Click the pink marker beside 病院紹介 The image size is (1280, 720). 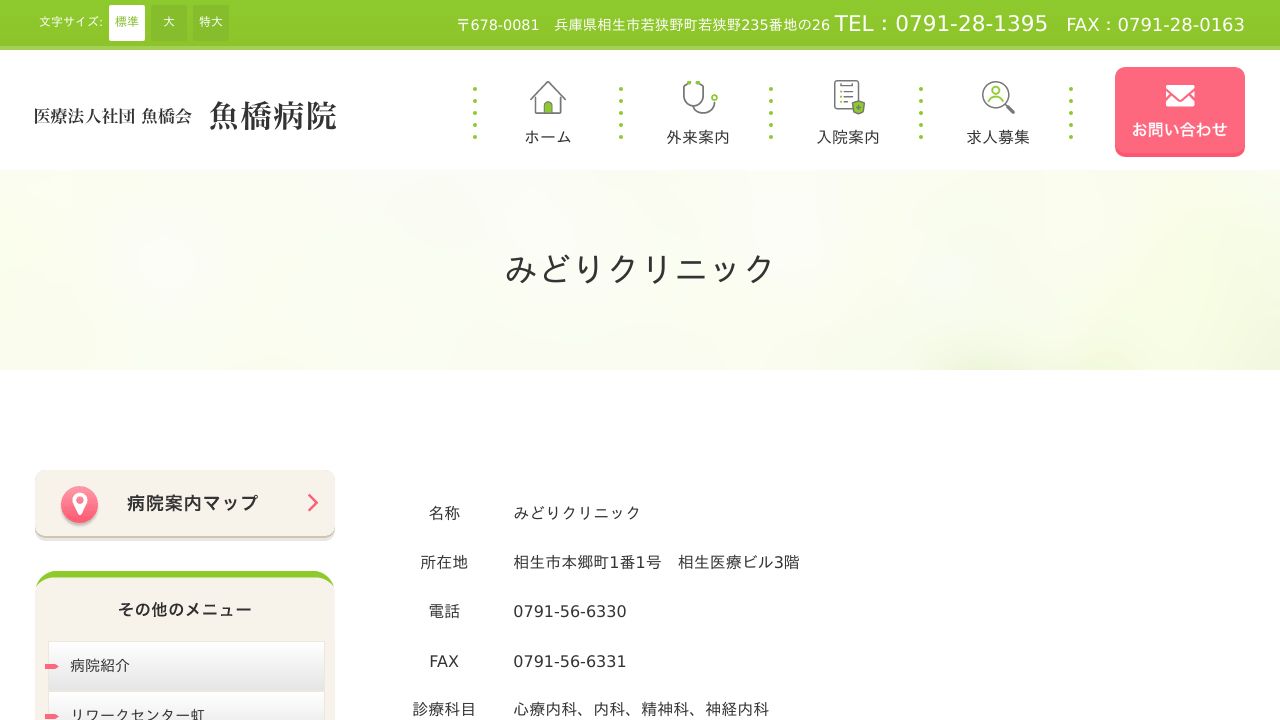point(52,666)
